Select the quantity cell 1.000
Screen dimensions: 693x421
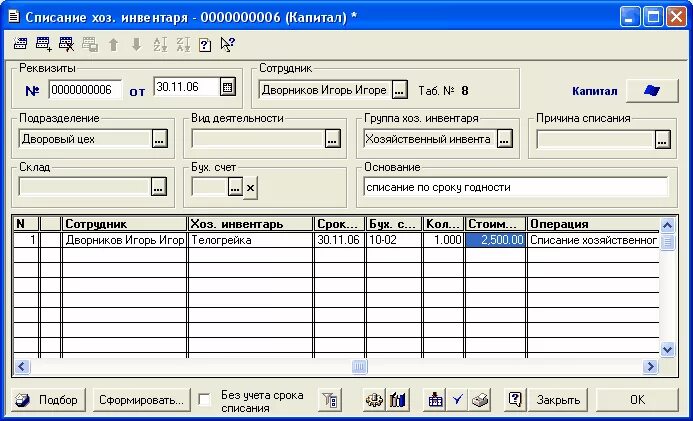pos(444,240)
